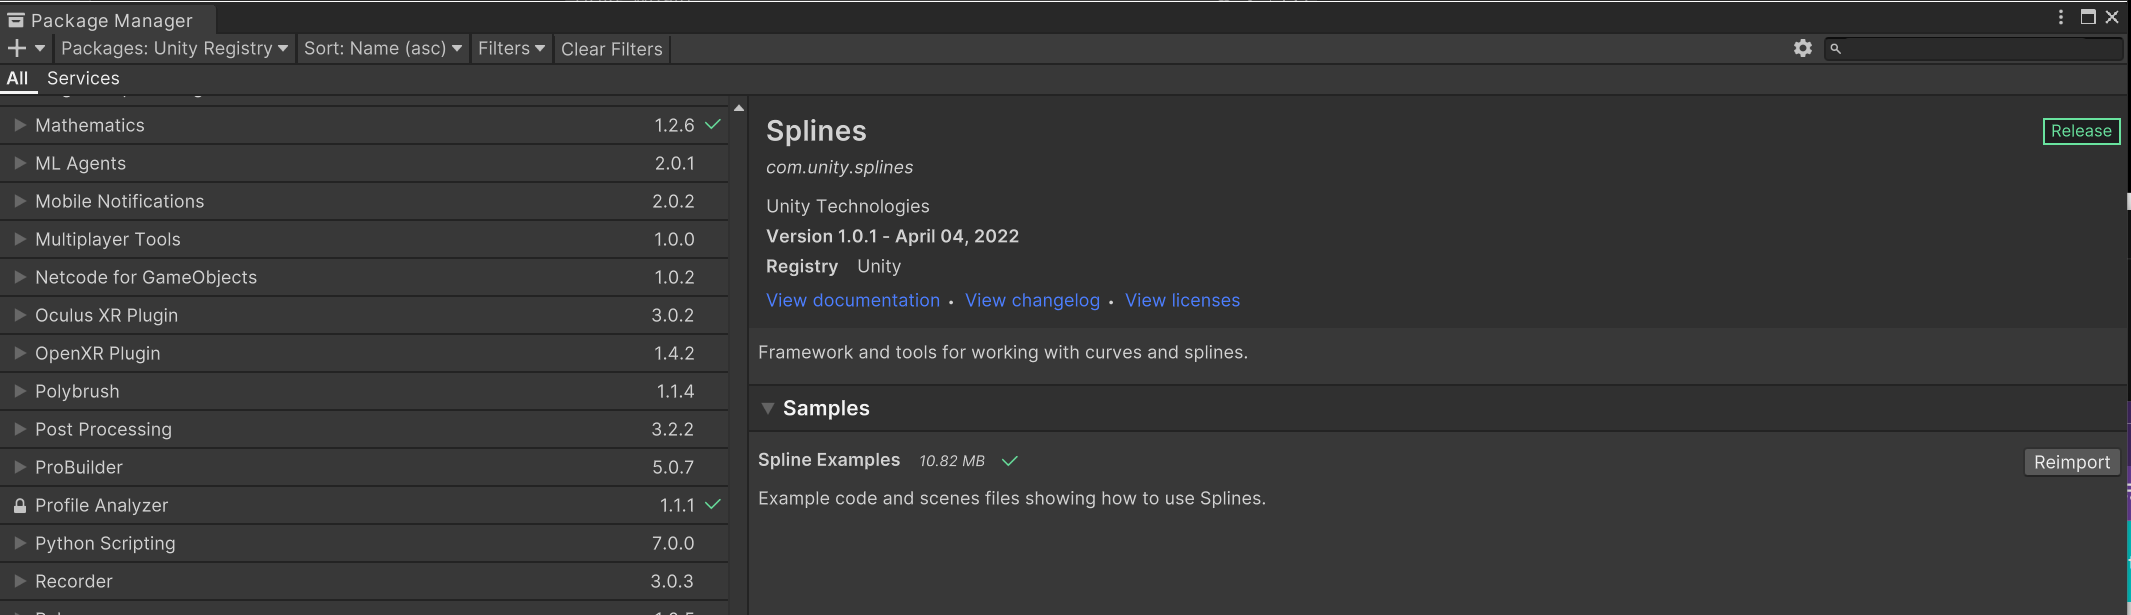Select the Post Processing package
The width and height of the screenshot is (2131, 615).
364,429
